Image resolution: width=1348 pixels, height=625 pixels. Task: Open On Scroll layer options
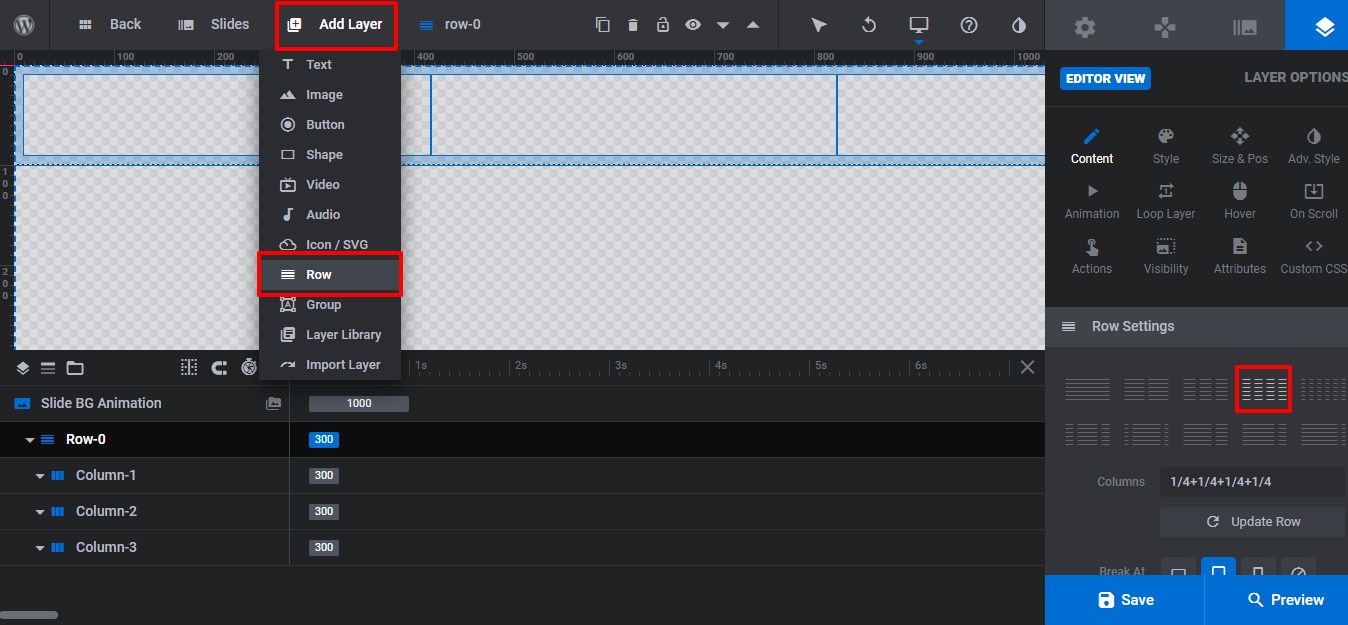[1314, 201]
